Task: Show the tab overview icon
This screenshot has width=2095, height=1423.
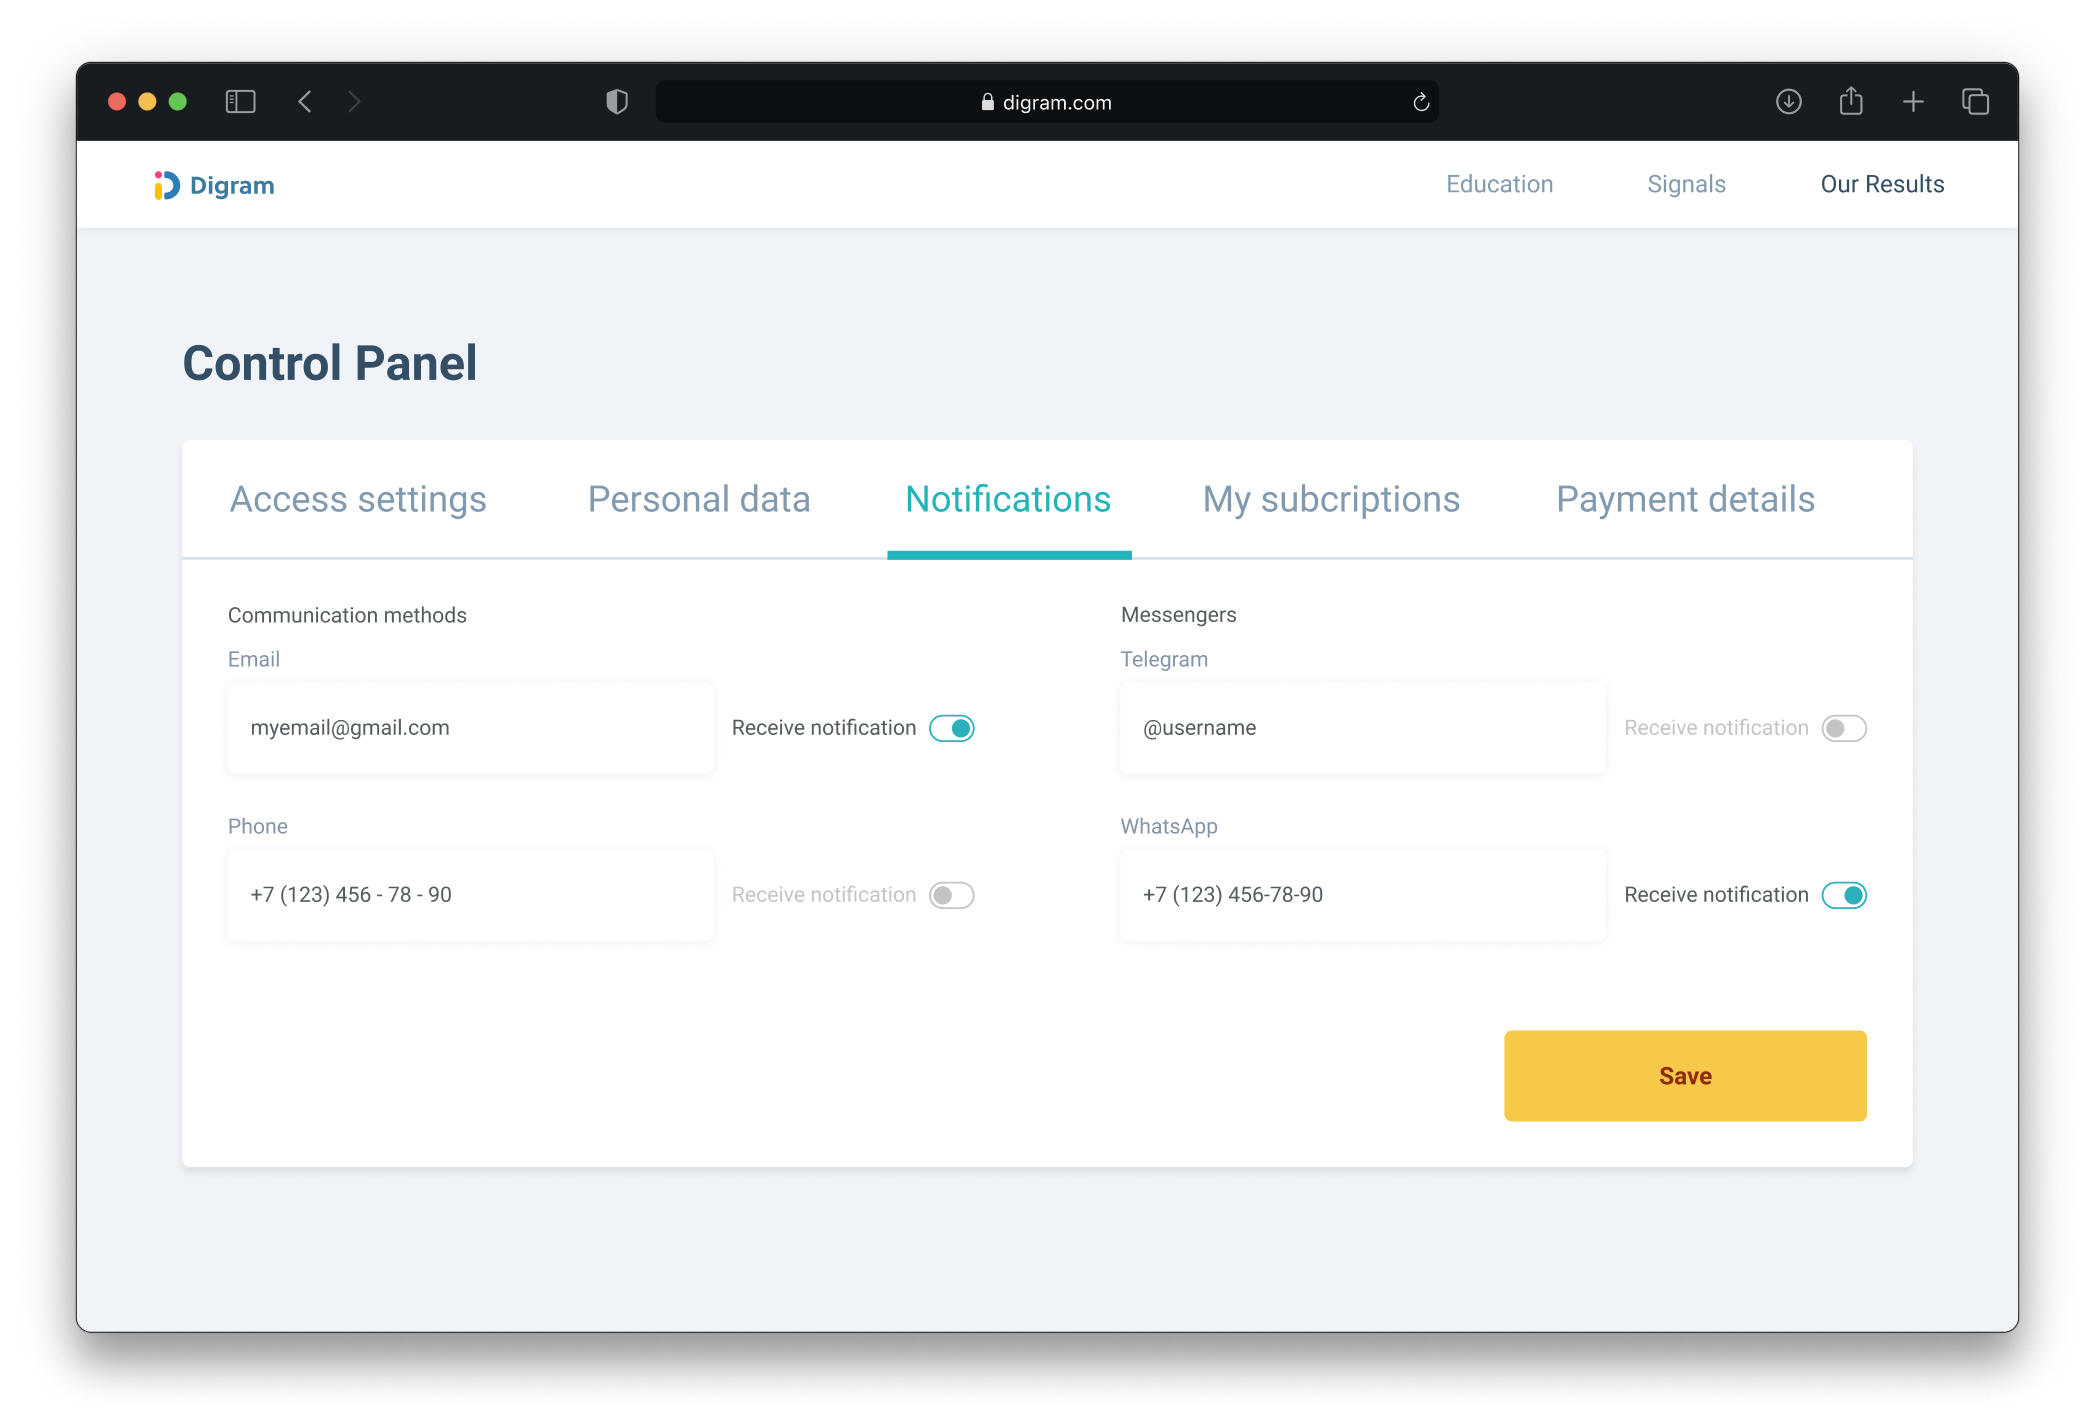Action: [x=1975, y=102]
